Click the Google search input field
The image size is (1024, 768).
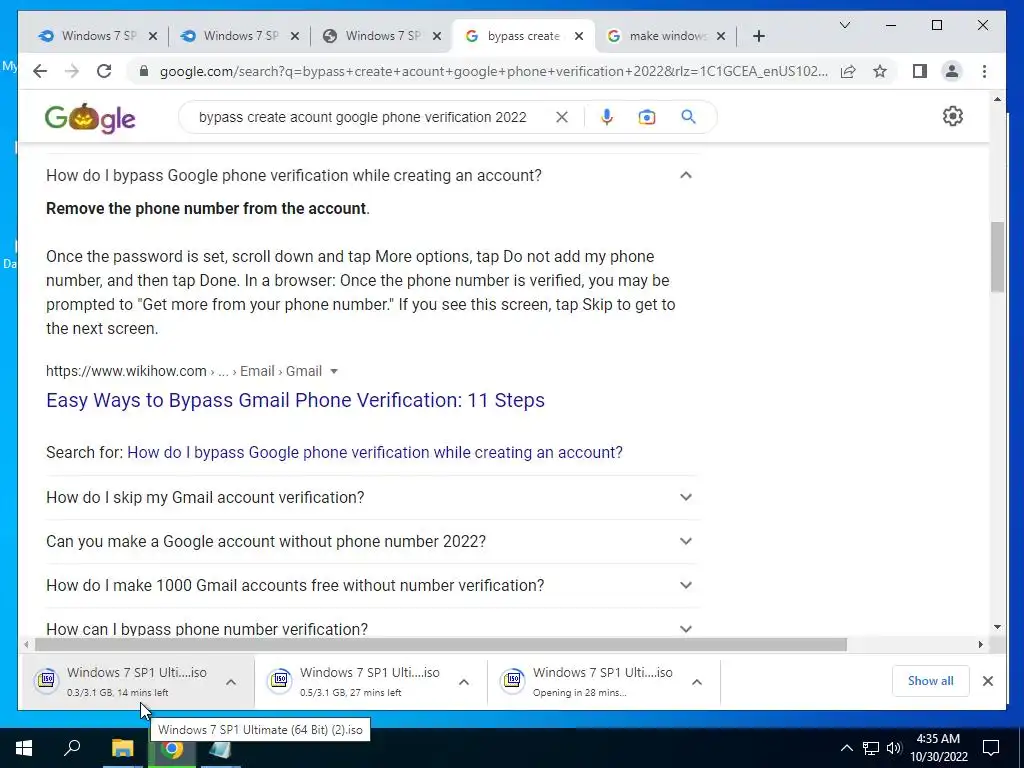click(x=362, y=117)
